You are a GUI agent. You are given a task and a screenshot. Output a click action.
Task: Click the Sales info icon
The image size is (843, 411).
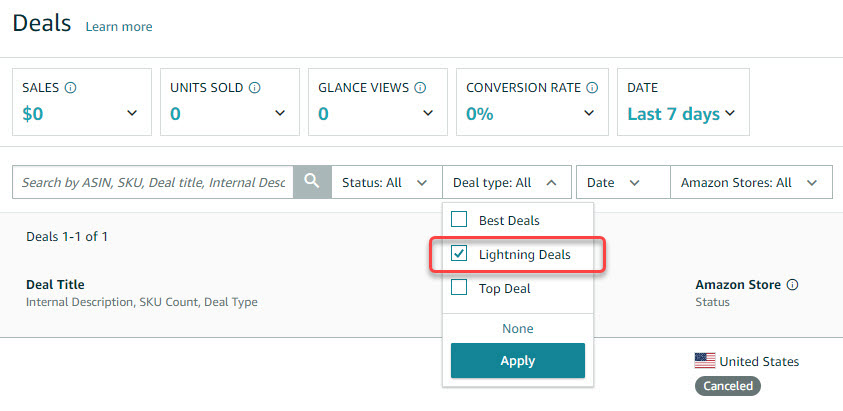pyautogui.click(x=70, y=88)
